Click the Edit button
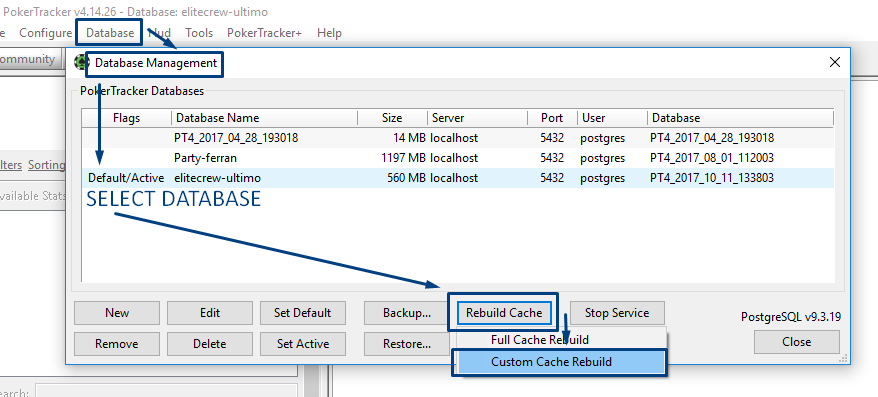 (x=210, y=313)
